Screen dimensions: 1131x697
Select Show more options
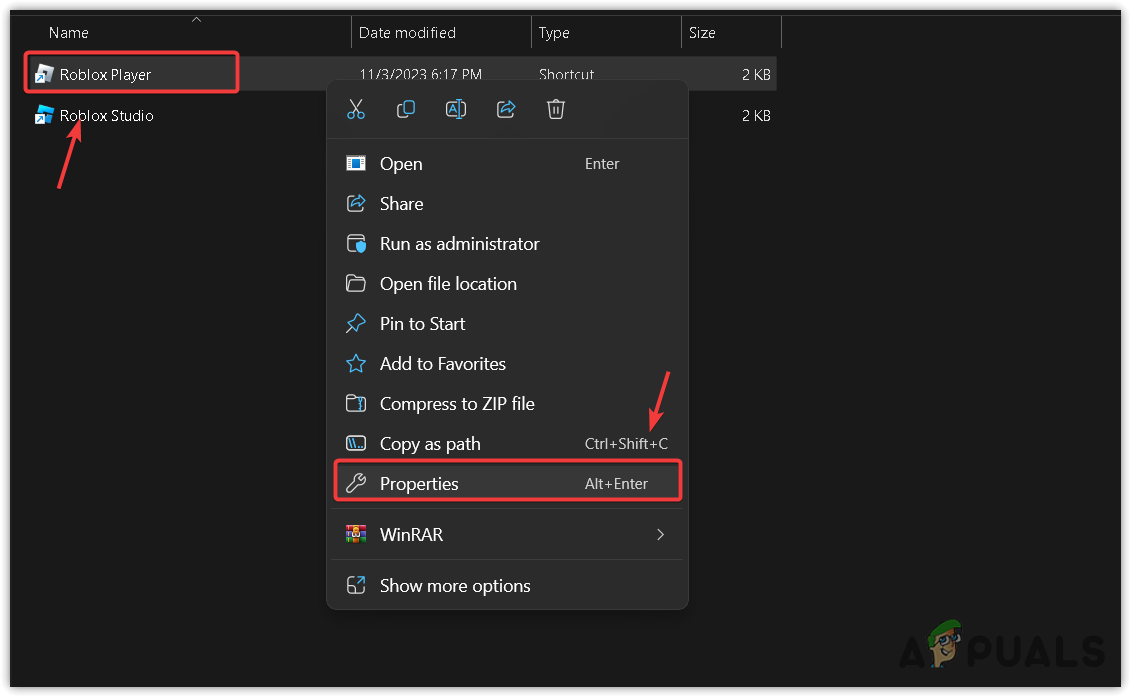click(507, 585)
